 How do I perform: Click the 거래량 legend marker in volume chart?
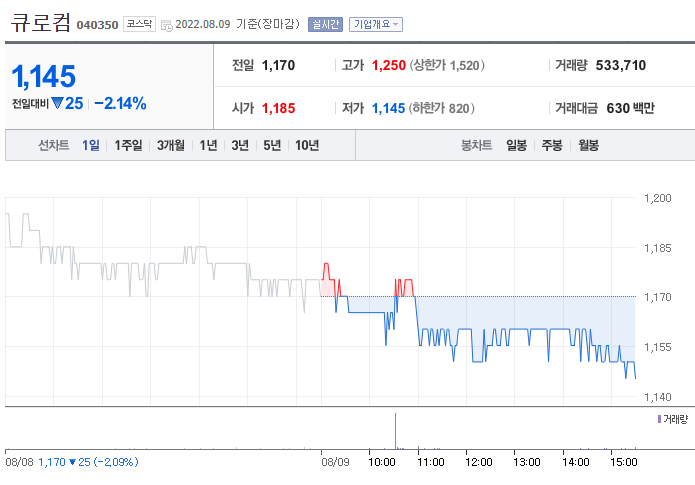[x=660, y=419]
